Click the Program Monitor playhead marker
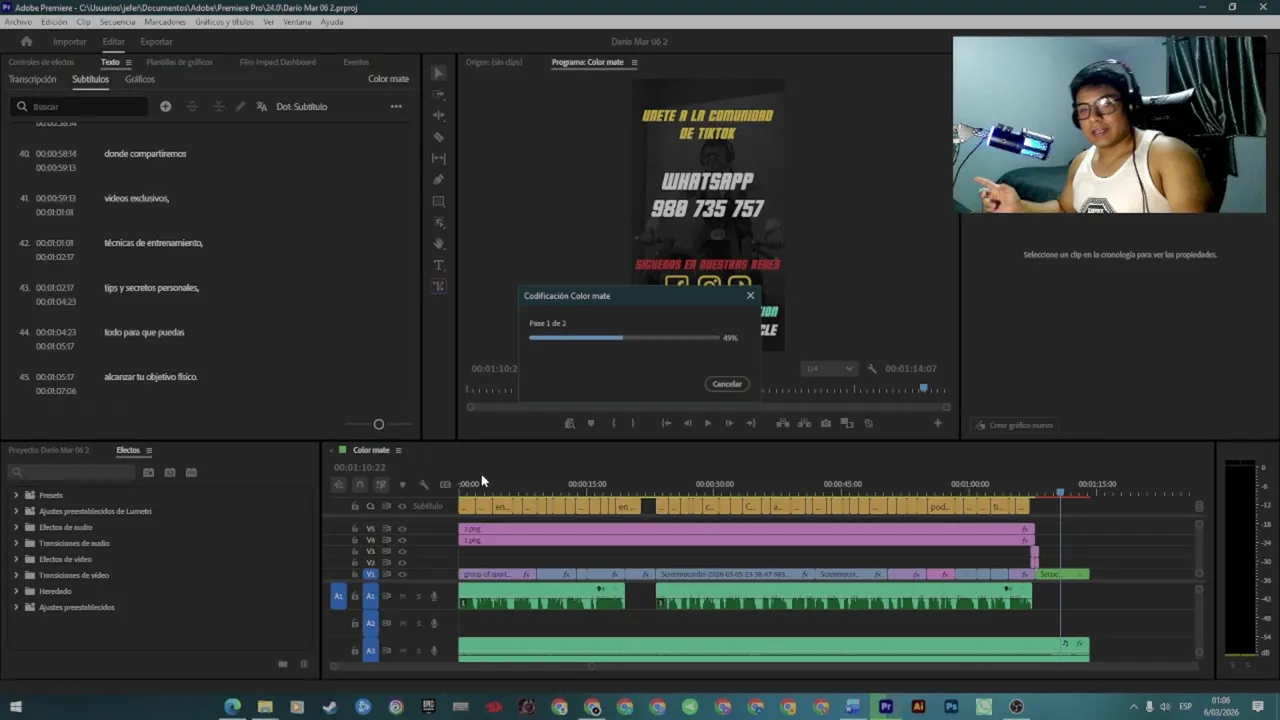This screenshot has width=1280, height=720. click(x=923, y=388)
